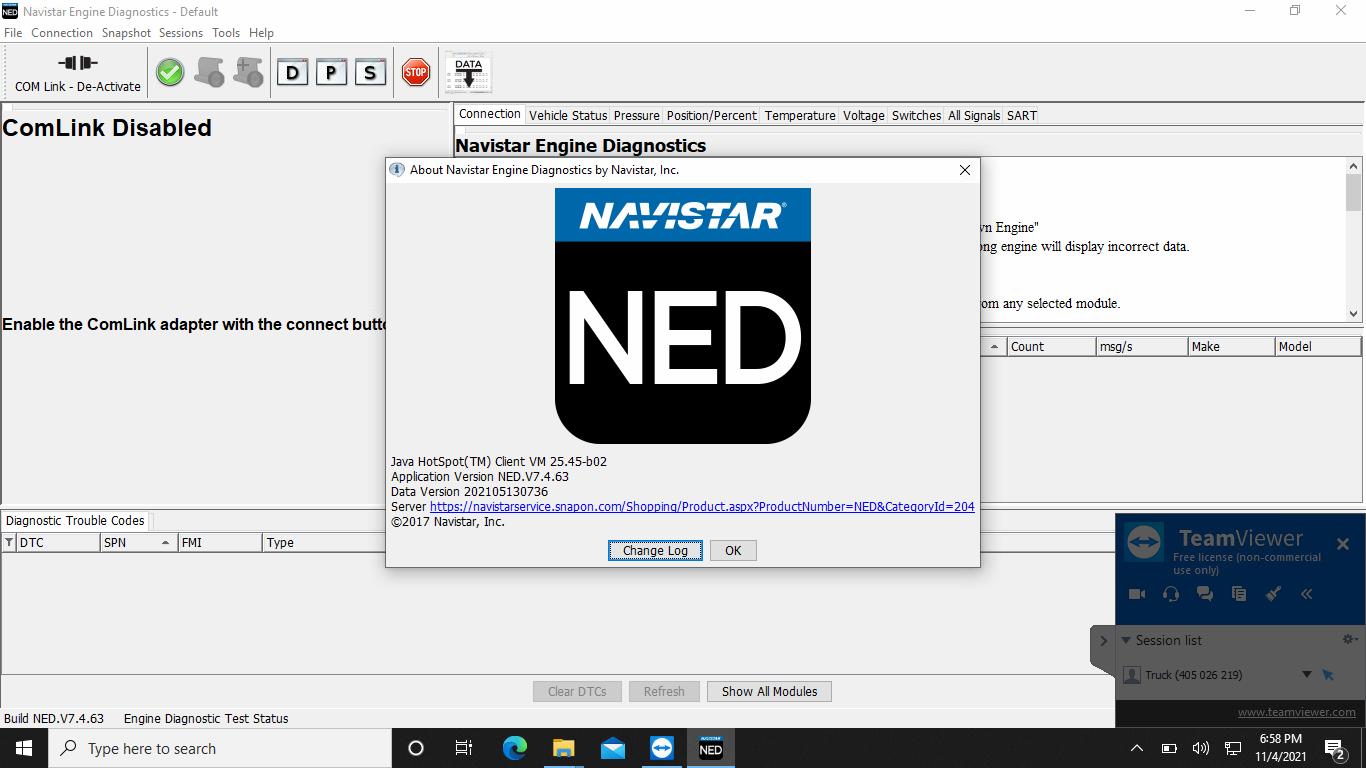Click the filter funnel in DTC table header
1366x768 pixels.
click(9, 543)
